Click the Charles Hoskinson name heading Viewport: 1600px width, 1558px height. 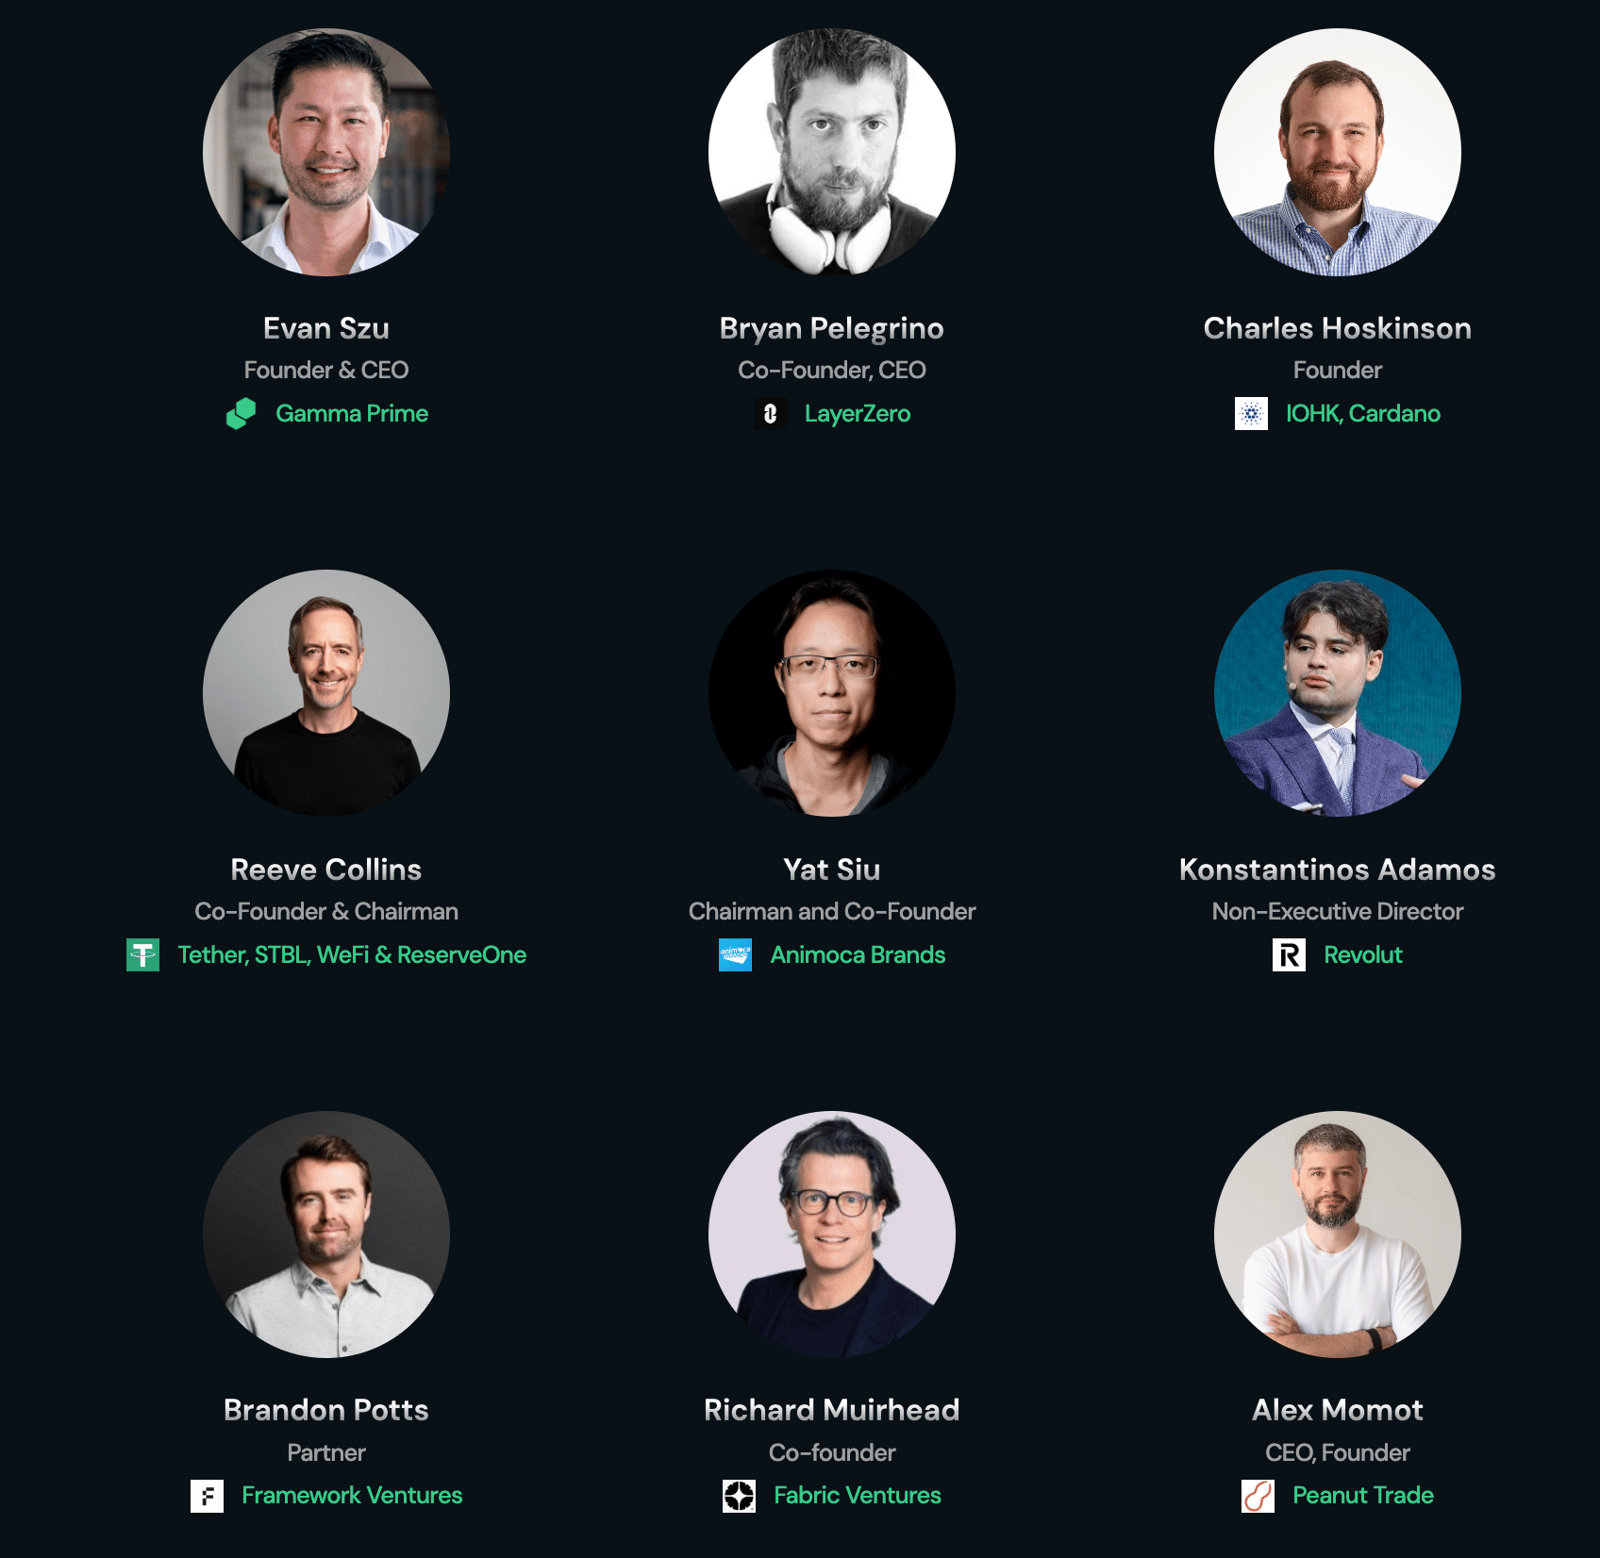(x=1337, y=328)
